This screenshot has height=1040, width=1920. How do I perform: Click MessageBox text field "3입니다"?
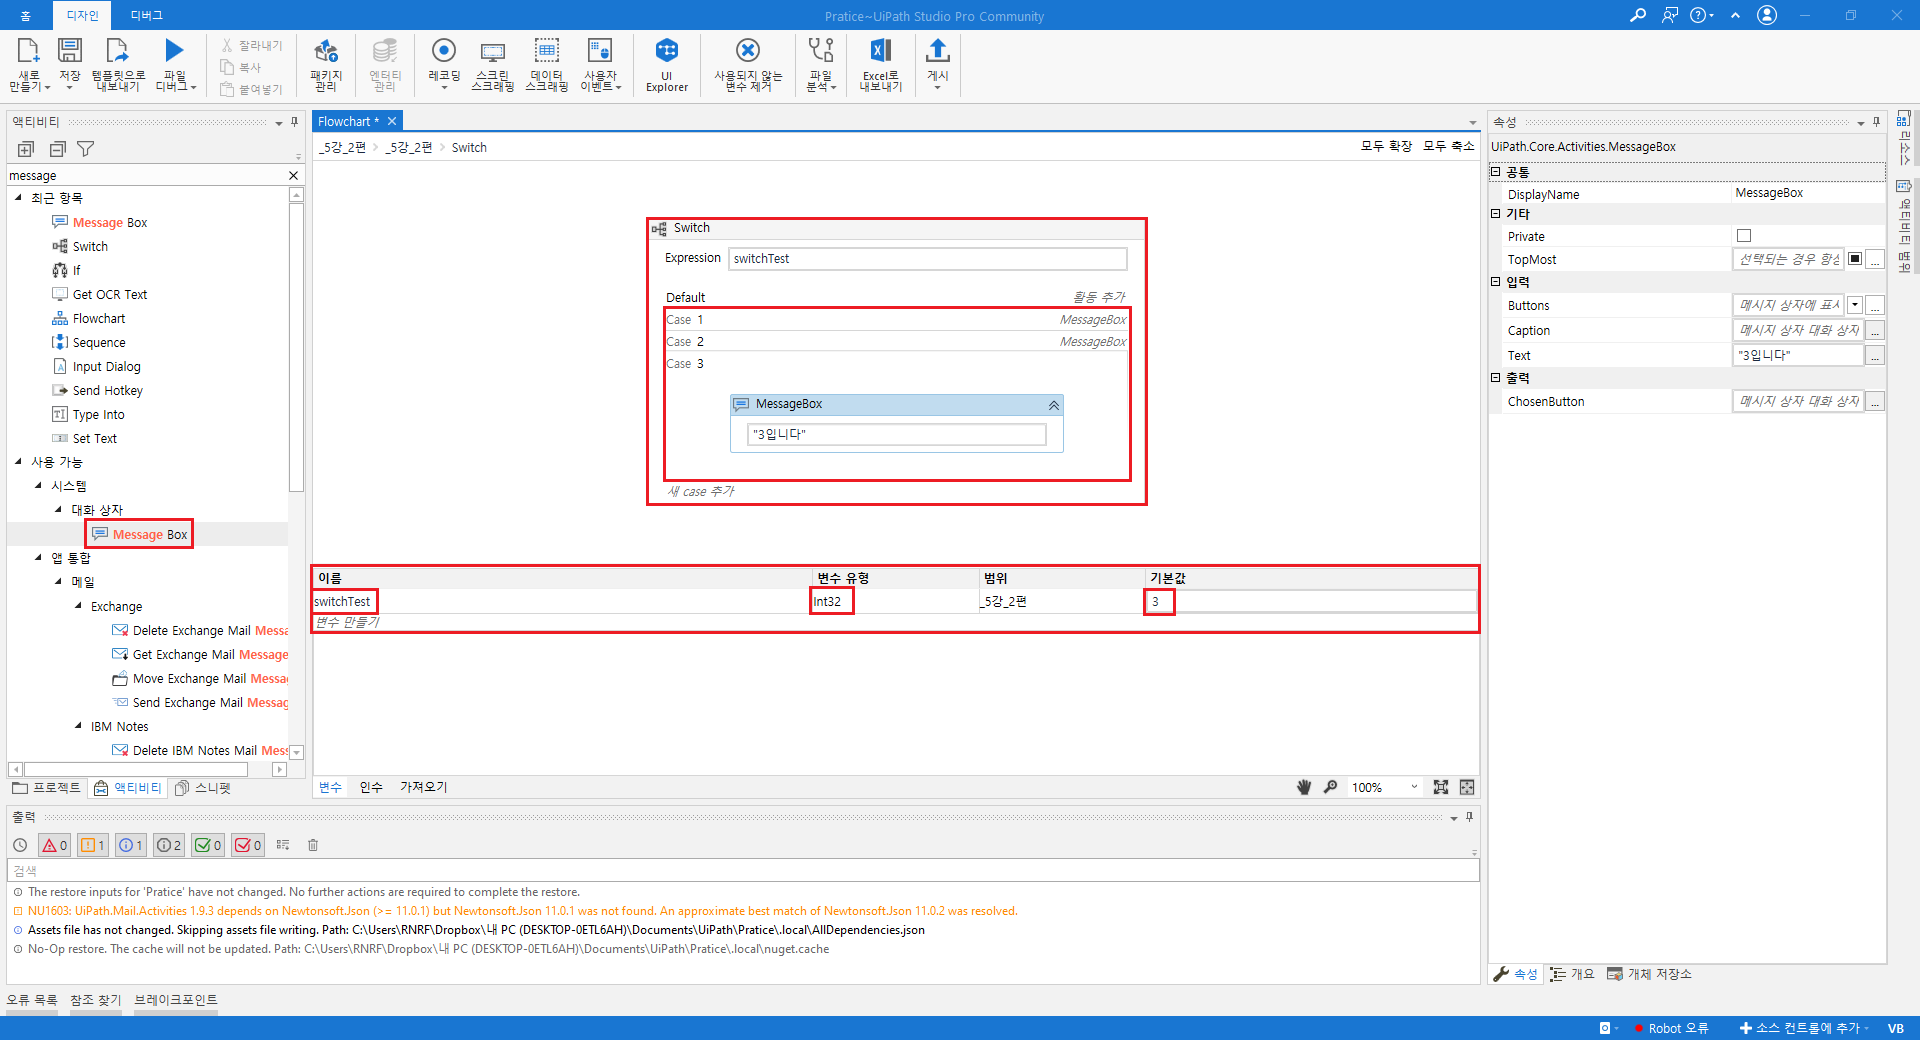click(896, 434)
